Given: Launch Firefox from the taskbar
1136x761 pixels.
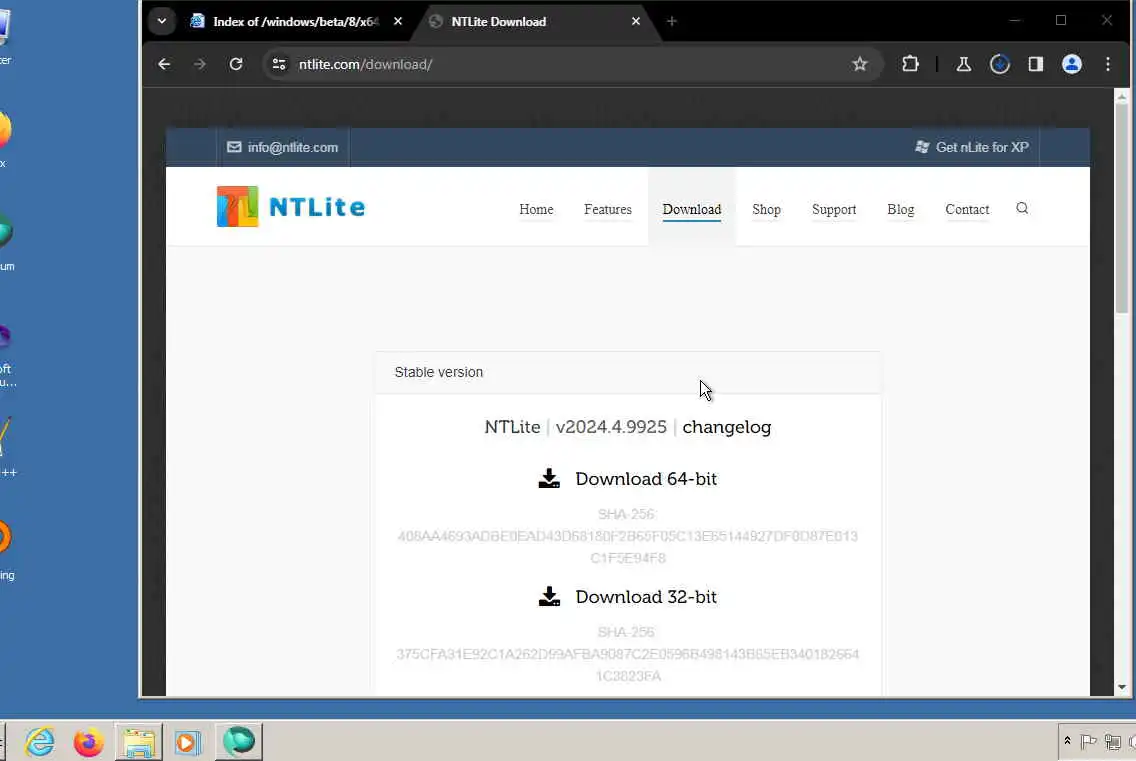Looking at the screenshot, I should [x=88, y=741].
